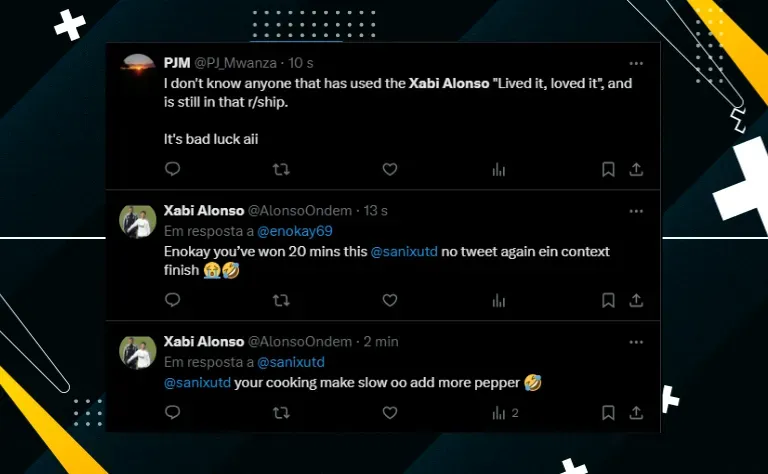
Task: Retweet the reply to @enokay69
Action: pos(281,300)
